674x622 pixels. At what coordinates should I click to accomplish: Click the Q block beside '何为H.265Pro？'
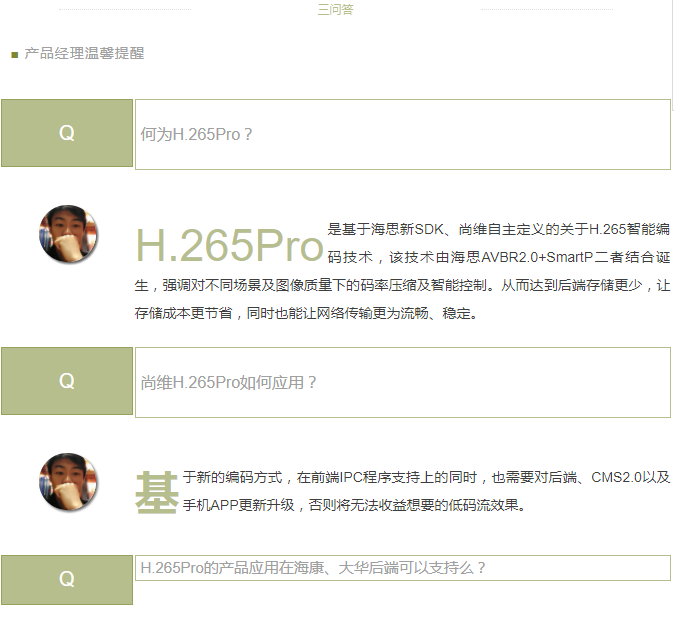click(67, 133)
